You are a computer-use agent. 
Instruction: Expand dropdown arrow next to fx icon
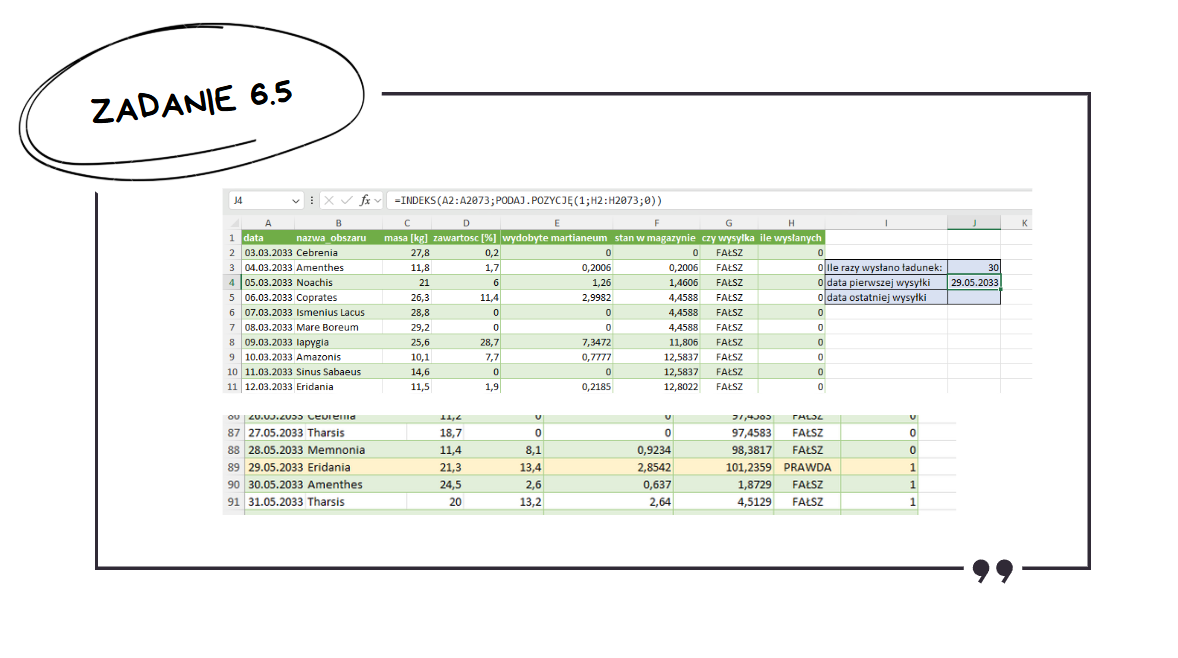click(380, 200)
